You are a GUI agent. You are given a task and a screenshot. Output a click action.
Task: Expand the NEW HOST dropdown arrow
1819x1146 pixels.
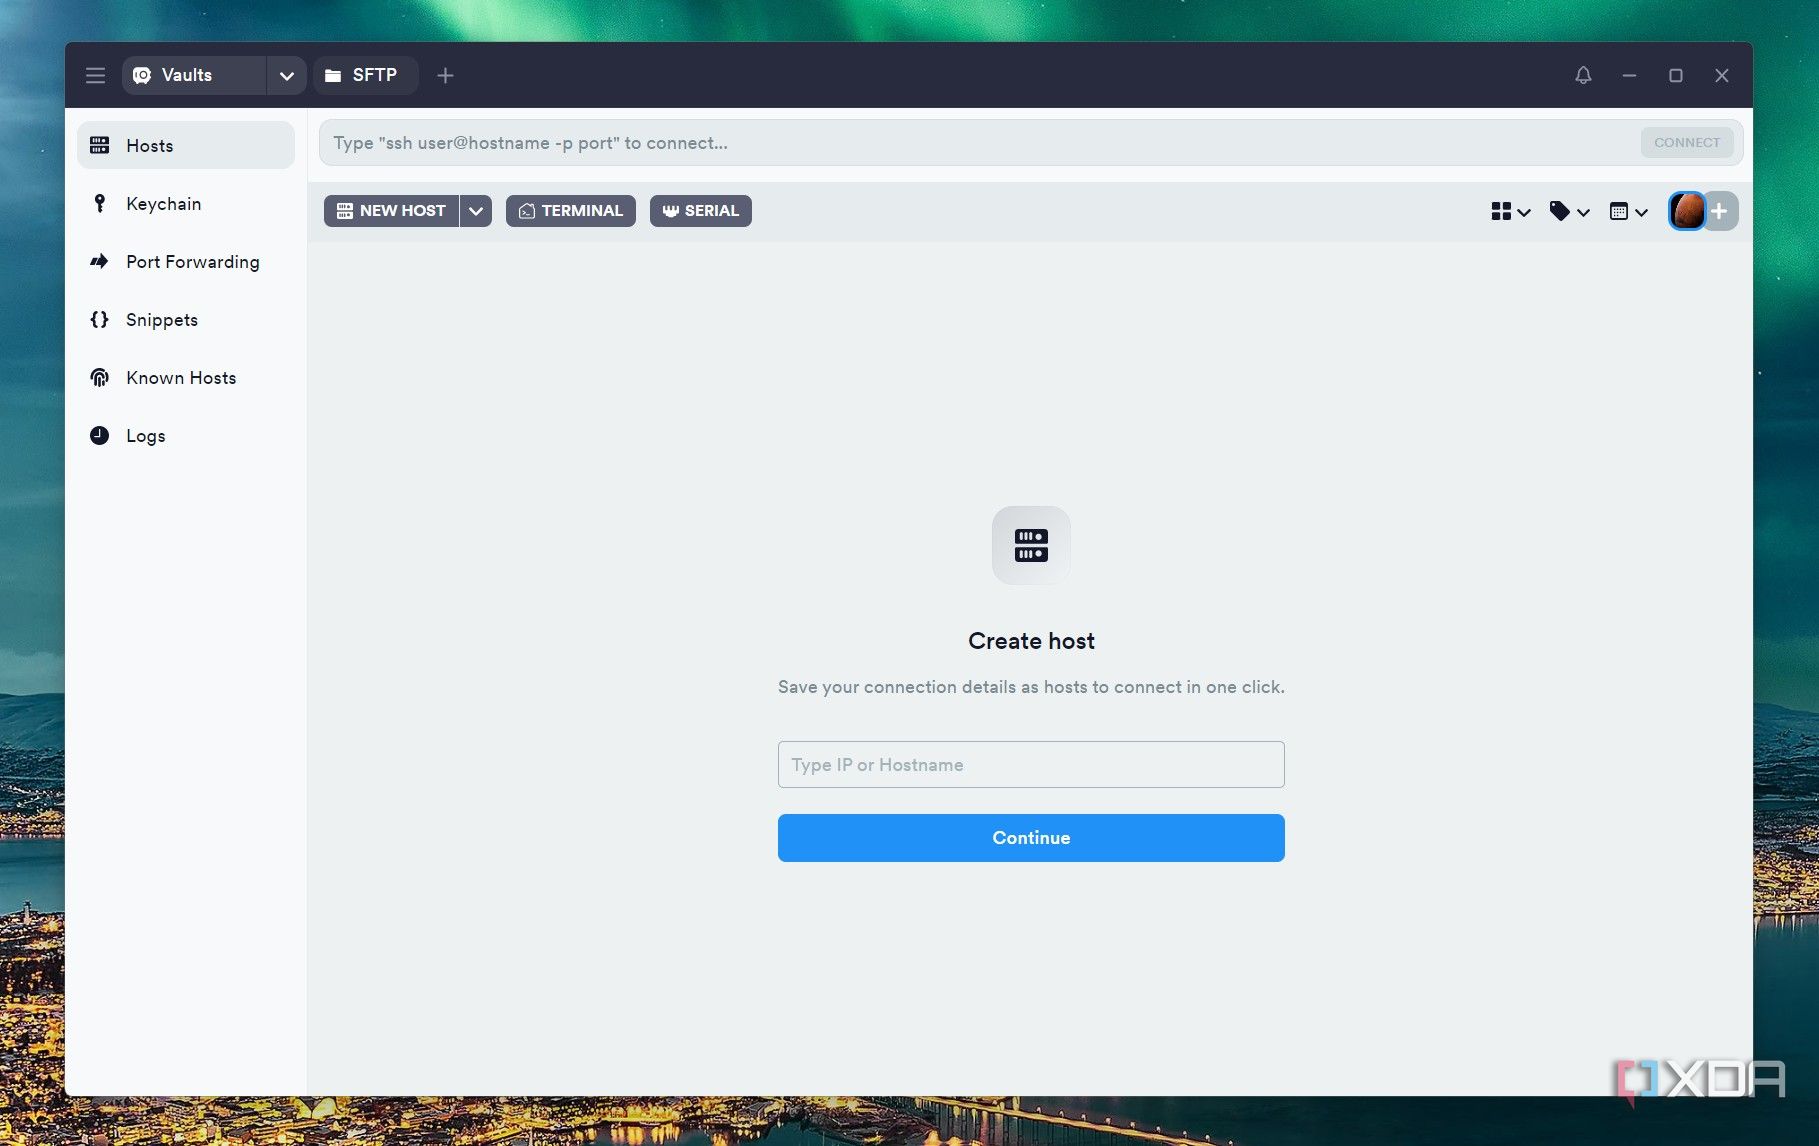point(476,211)
